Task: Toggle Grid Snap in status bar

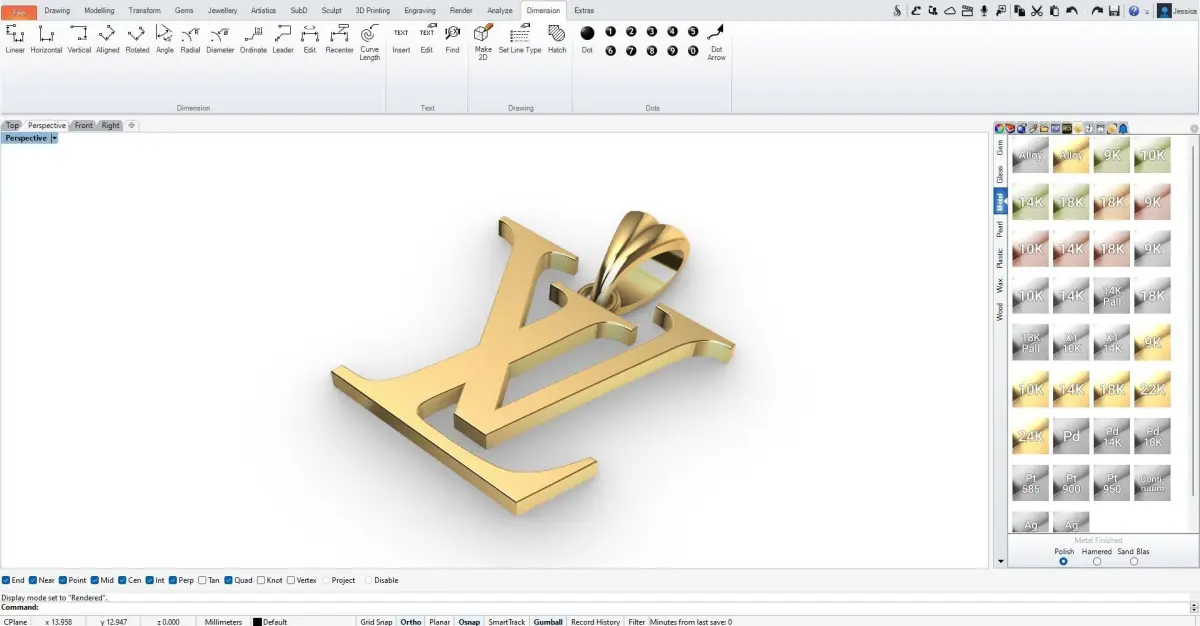Action: click(x=376, y=622)
